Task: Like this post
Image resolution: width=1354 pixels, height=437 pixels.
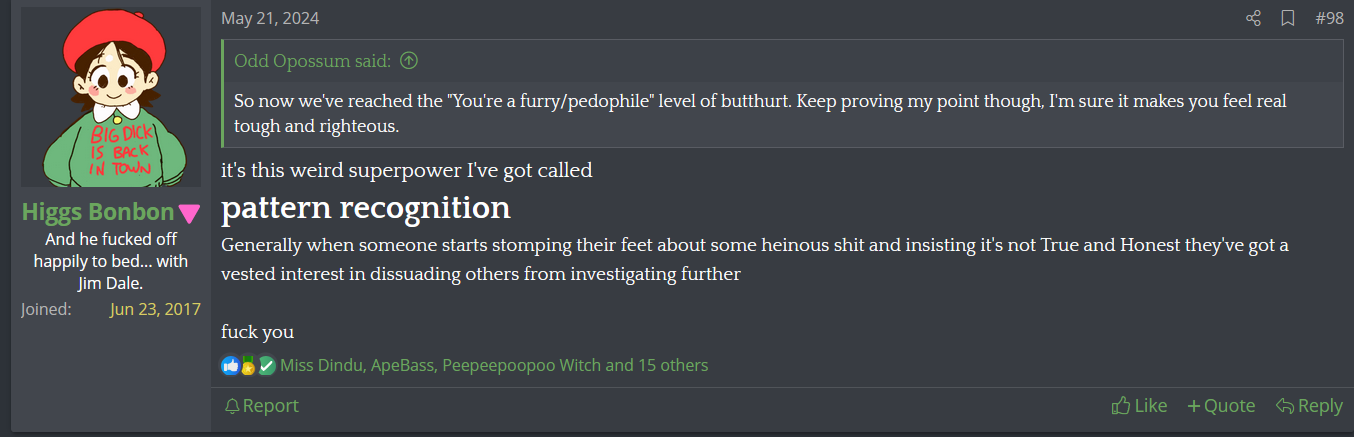Action: click(1139, 405)
